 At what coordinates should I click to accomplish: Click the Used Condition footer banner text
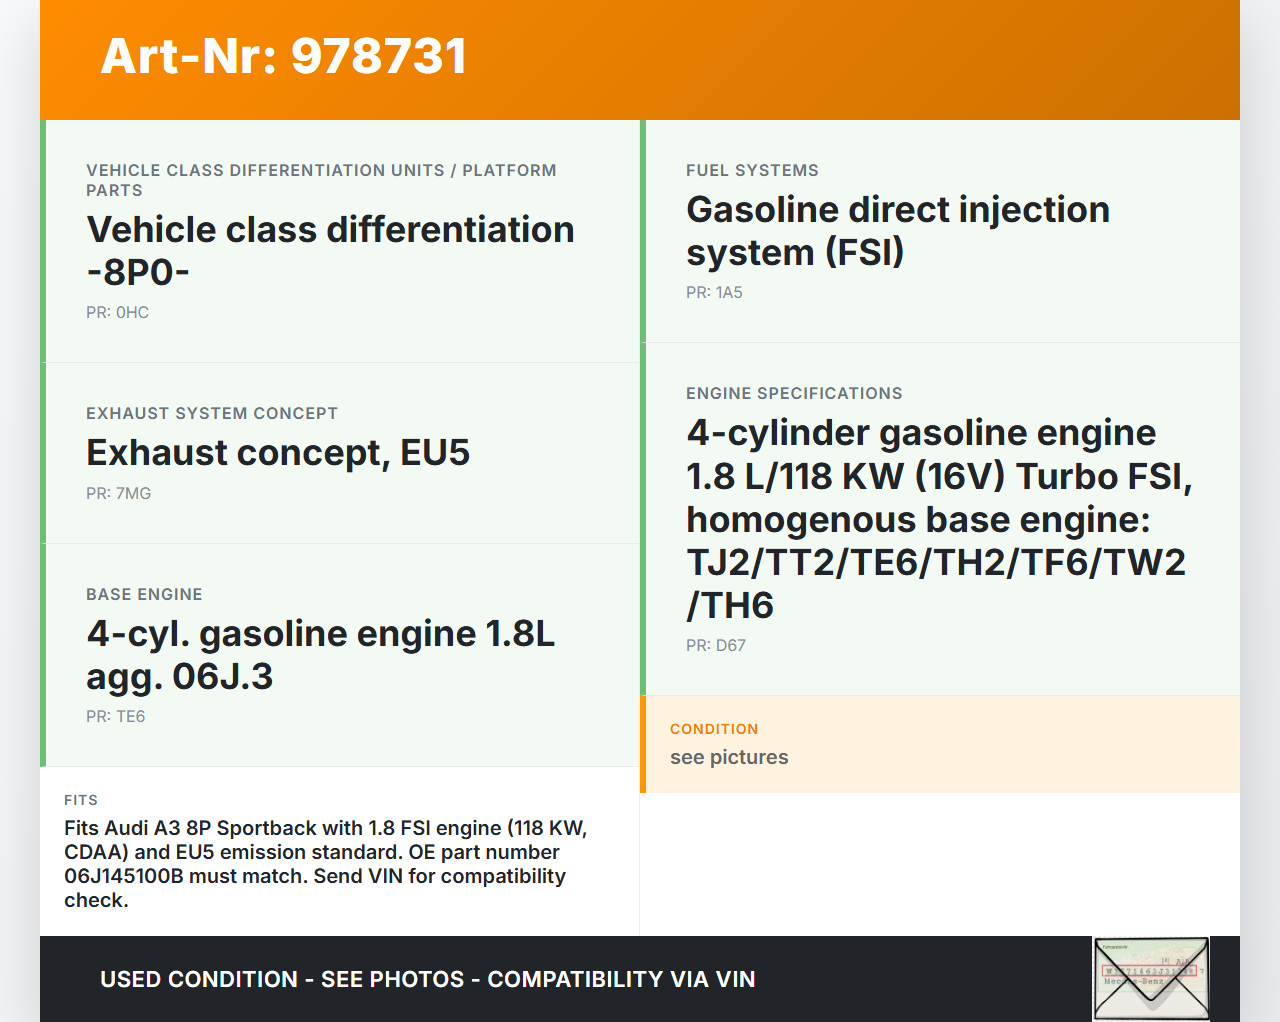pos(427,979)
